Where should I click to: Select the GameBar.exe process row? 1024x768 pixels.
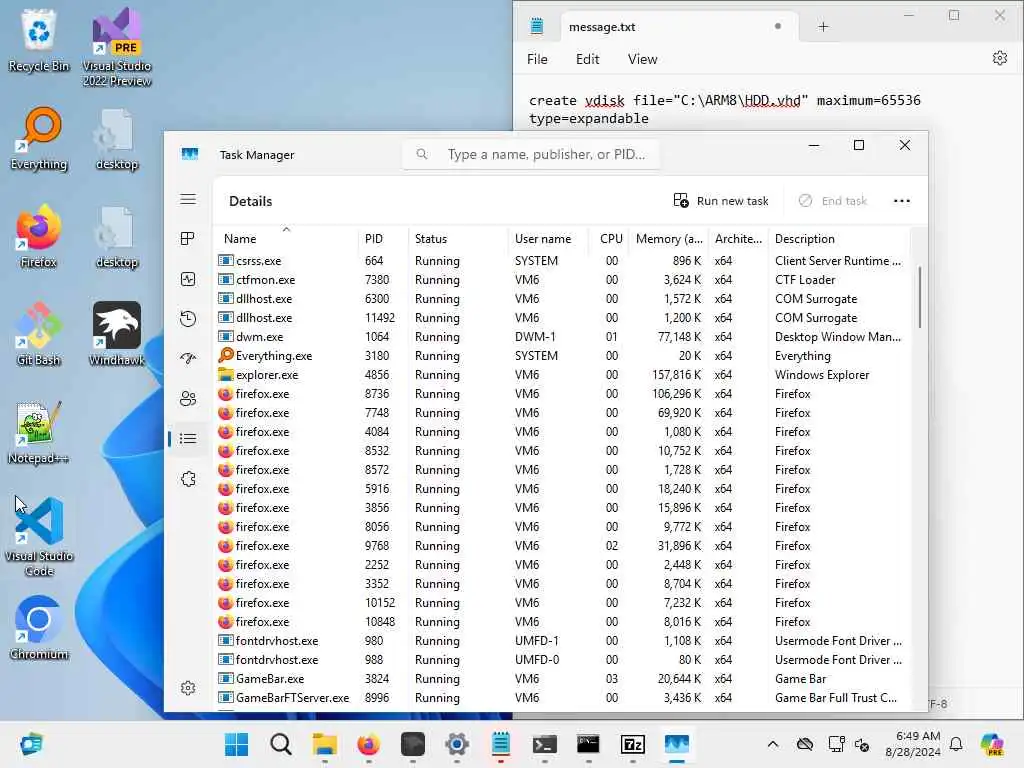click(562, 679)
